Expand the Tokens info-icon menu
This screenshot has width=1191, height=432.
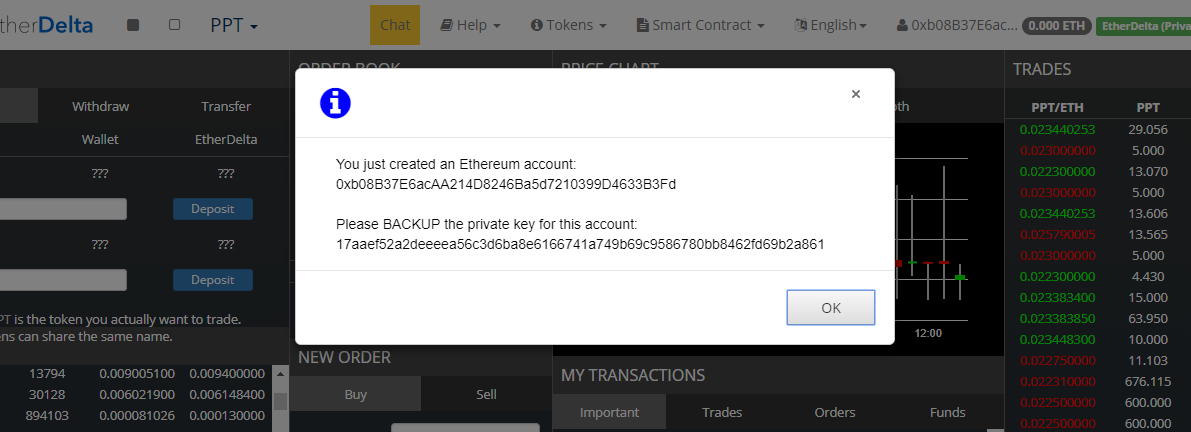[x=568, y=25]
